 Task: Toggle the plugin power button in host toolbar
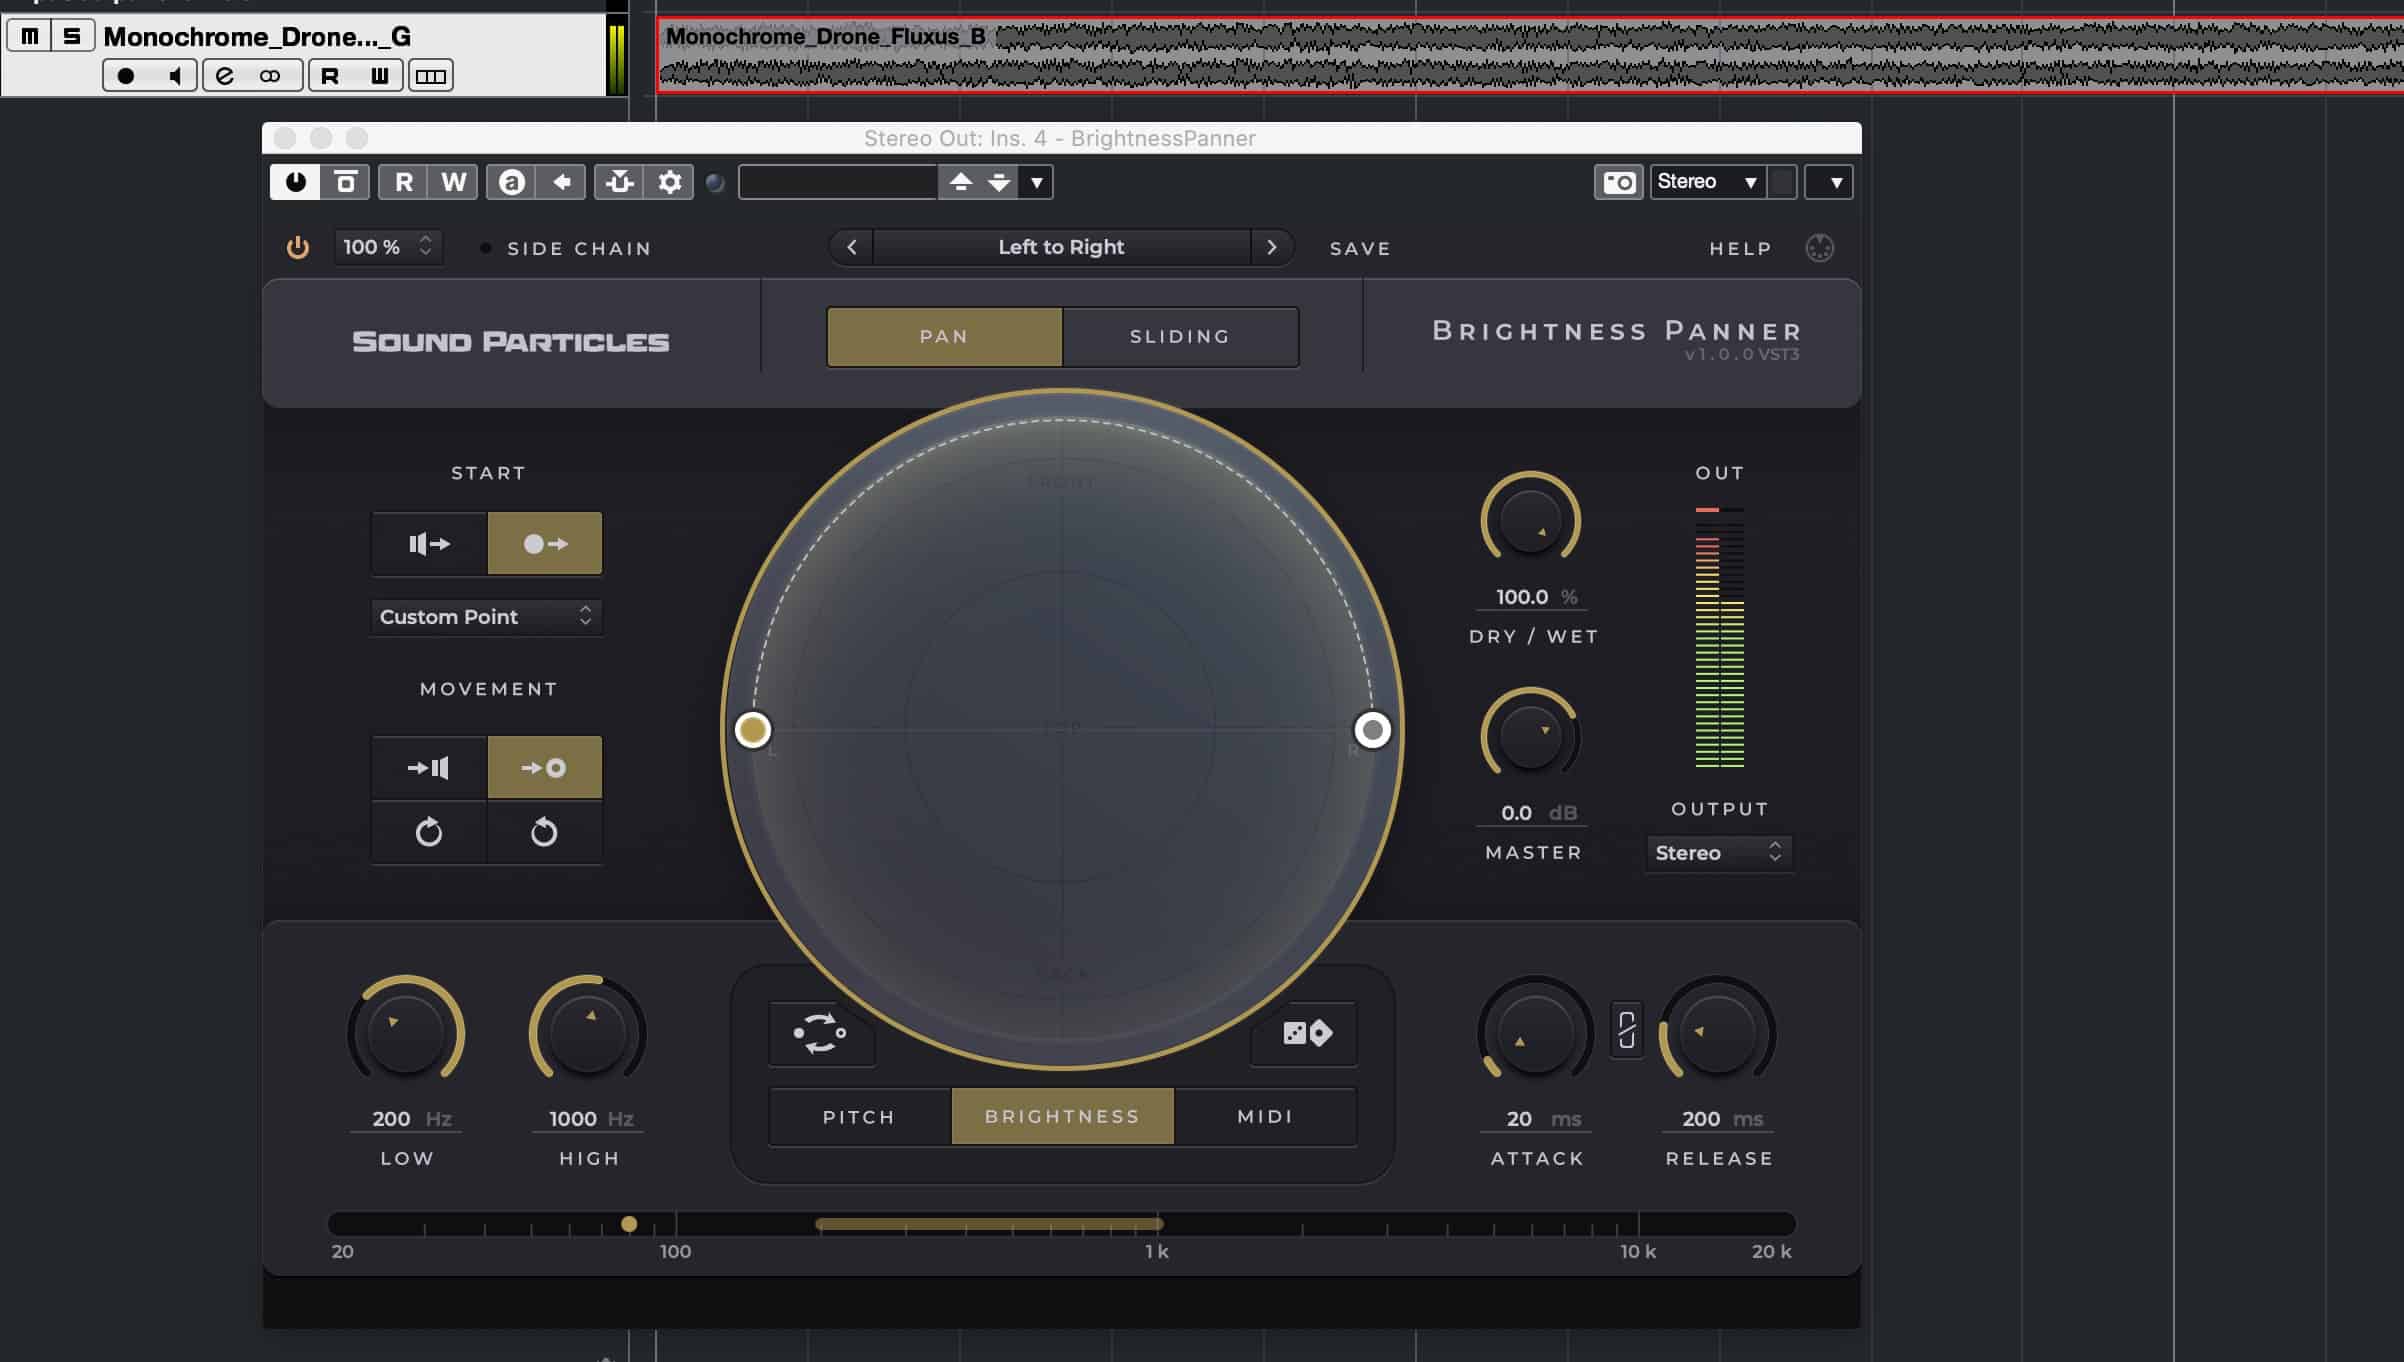tap(295, 182)
